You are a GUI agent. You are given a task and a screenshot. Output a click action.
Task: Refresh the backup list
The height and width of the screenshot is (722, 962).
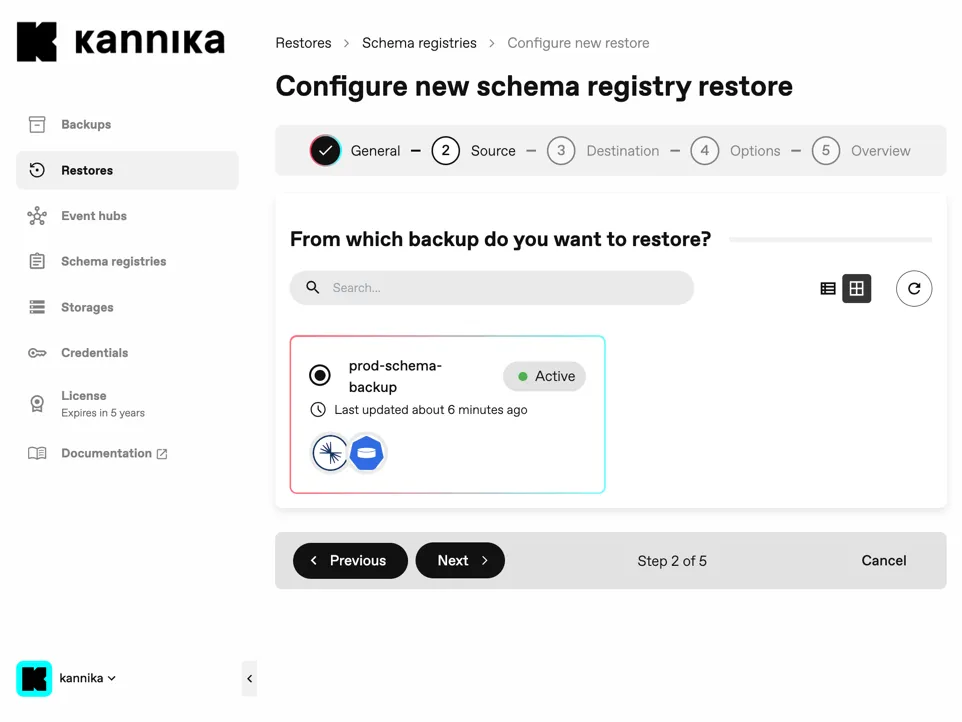tap(913, 288)
